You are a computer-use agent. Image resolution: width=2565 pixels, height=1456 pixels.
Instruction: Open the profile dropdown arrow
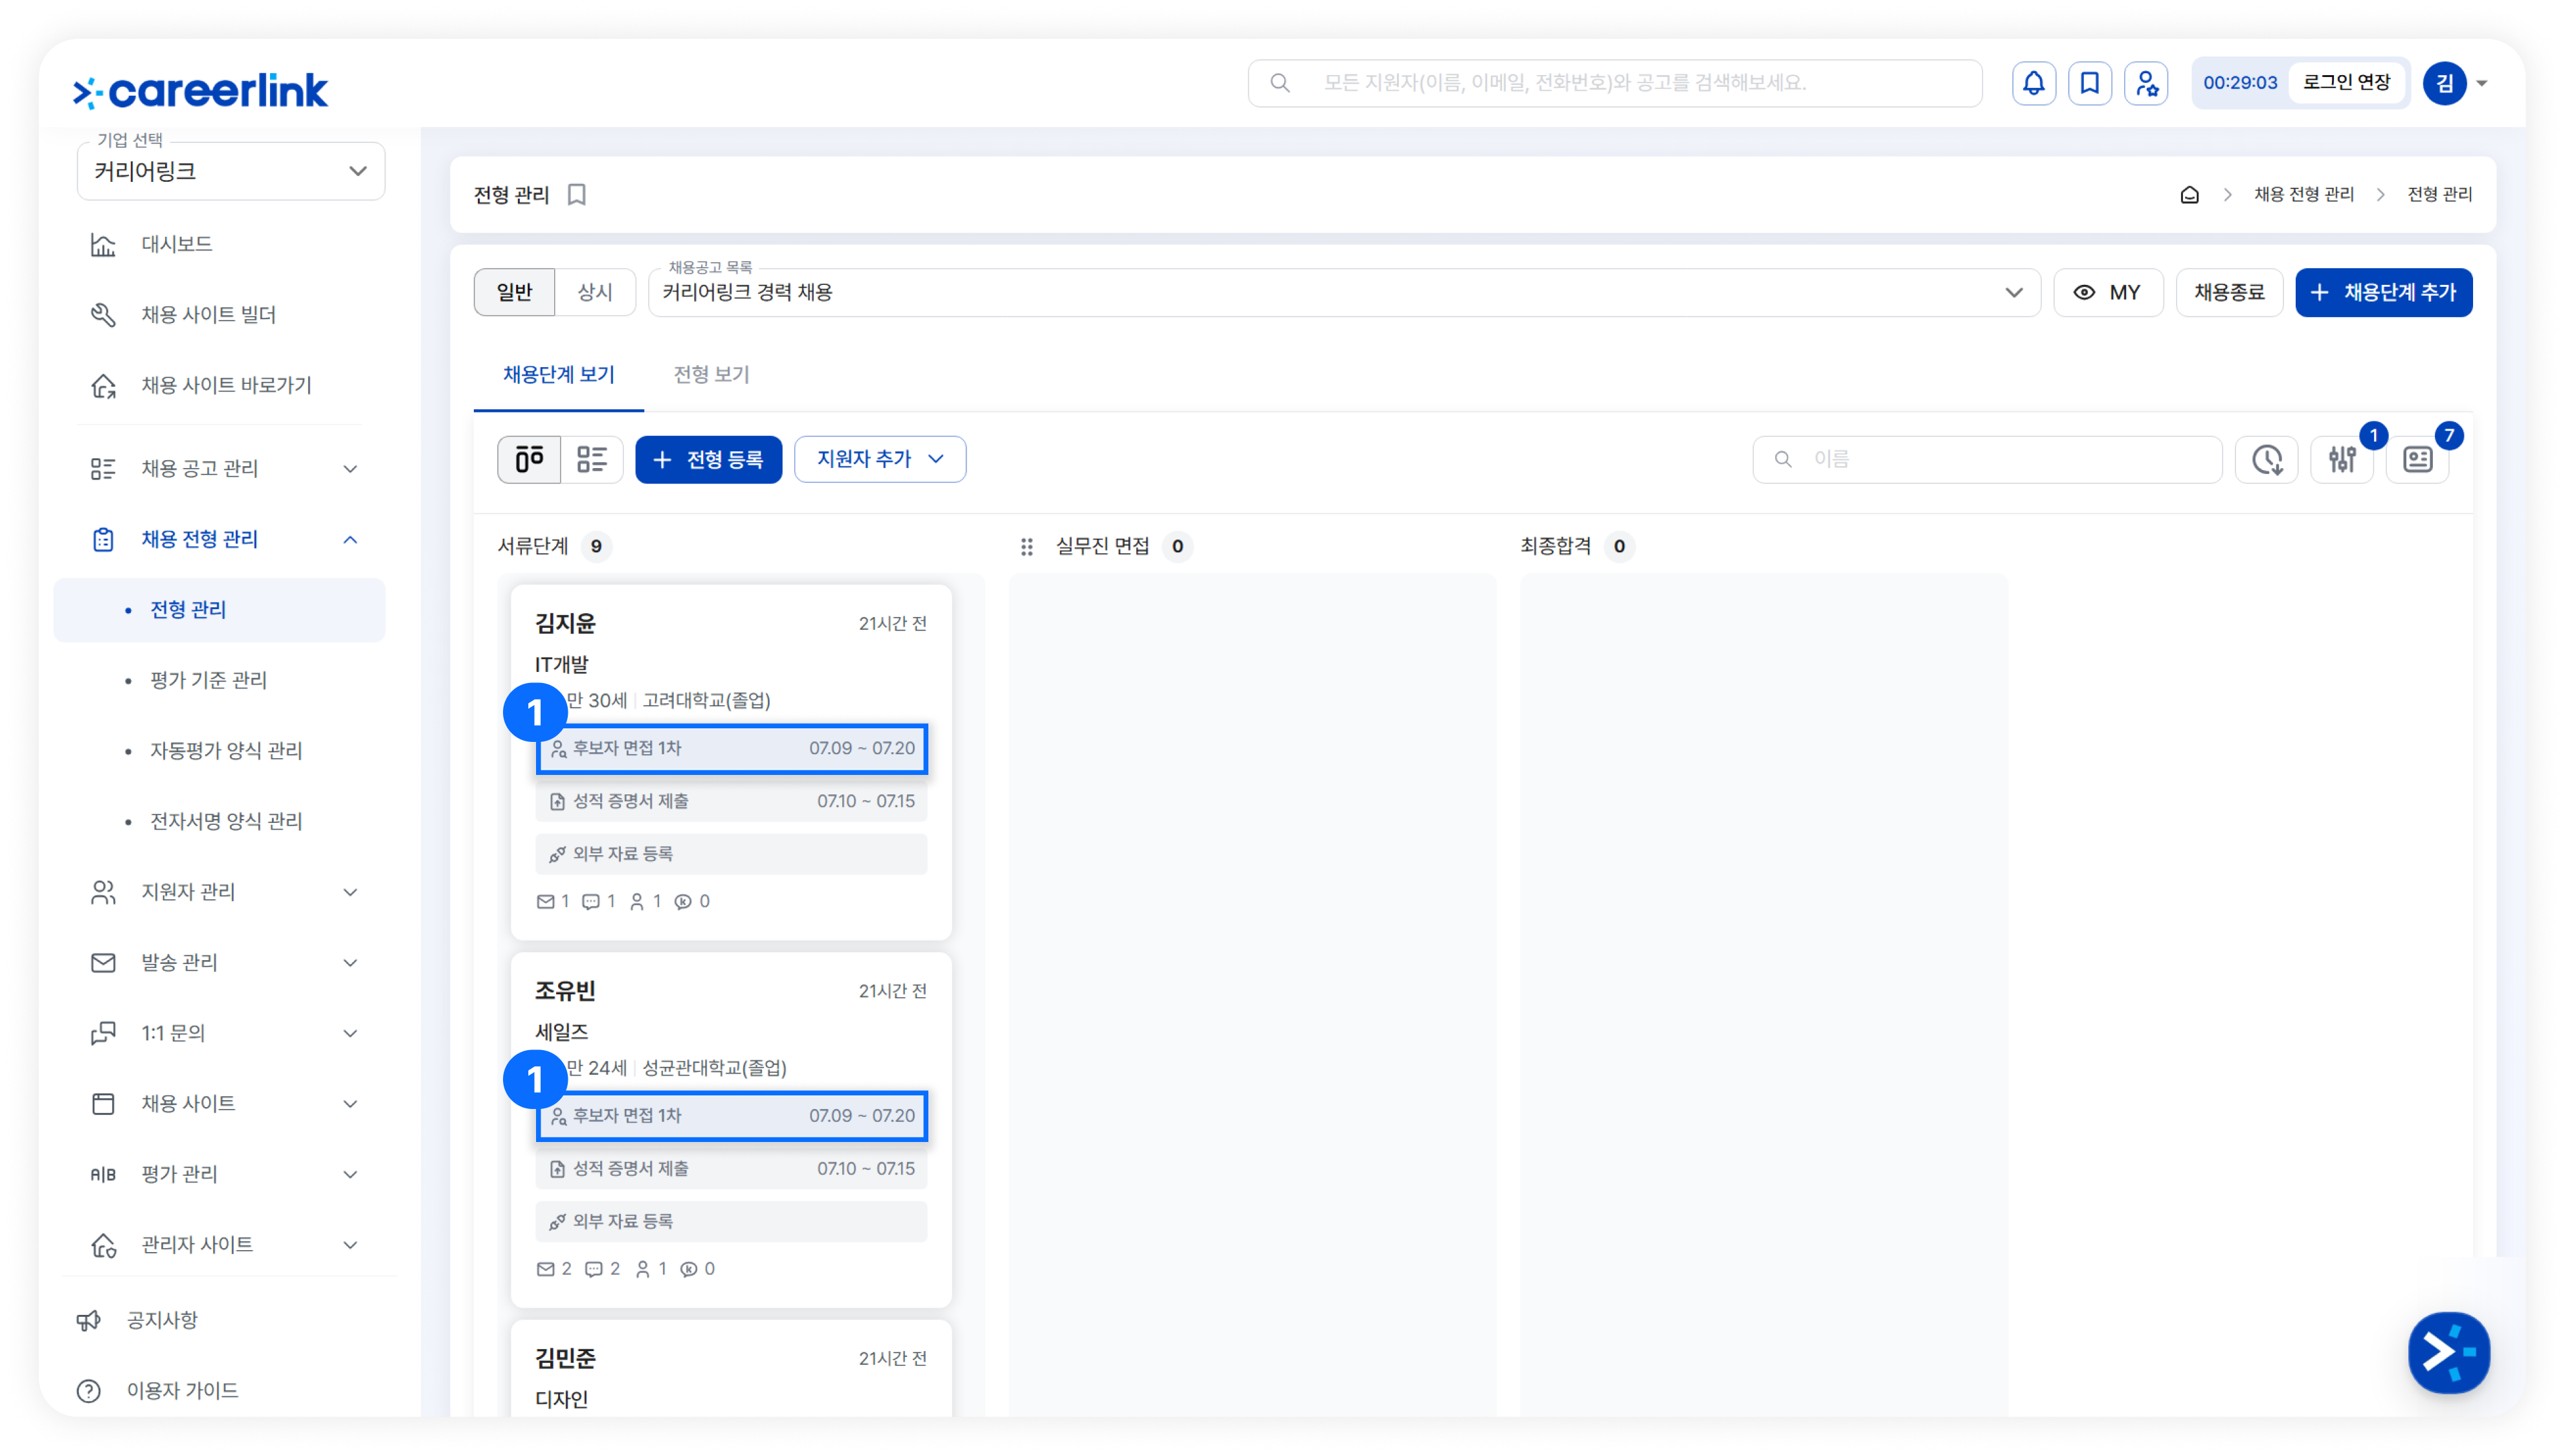[x=2482, y=84]
